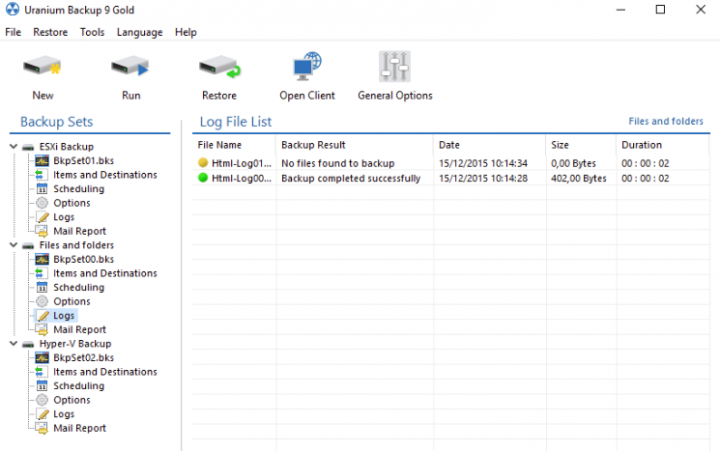Click date 15/12/2015 10:14:28
Viewport: 720px width, 451px height.
tap(483, 178)
